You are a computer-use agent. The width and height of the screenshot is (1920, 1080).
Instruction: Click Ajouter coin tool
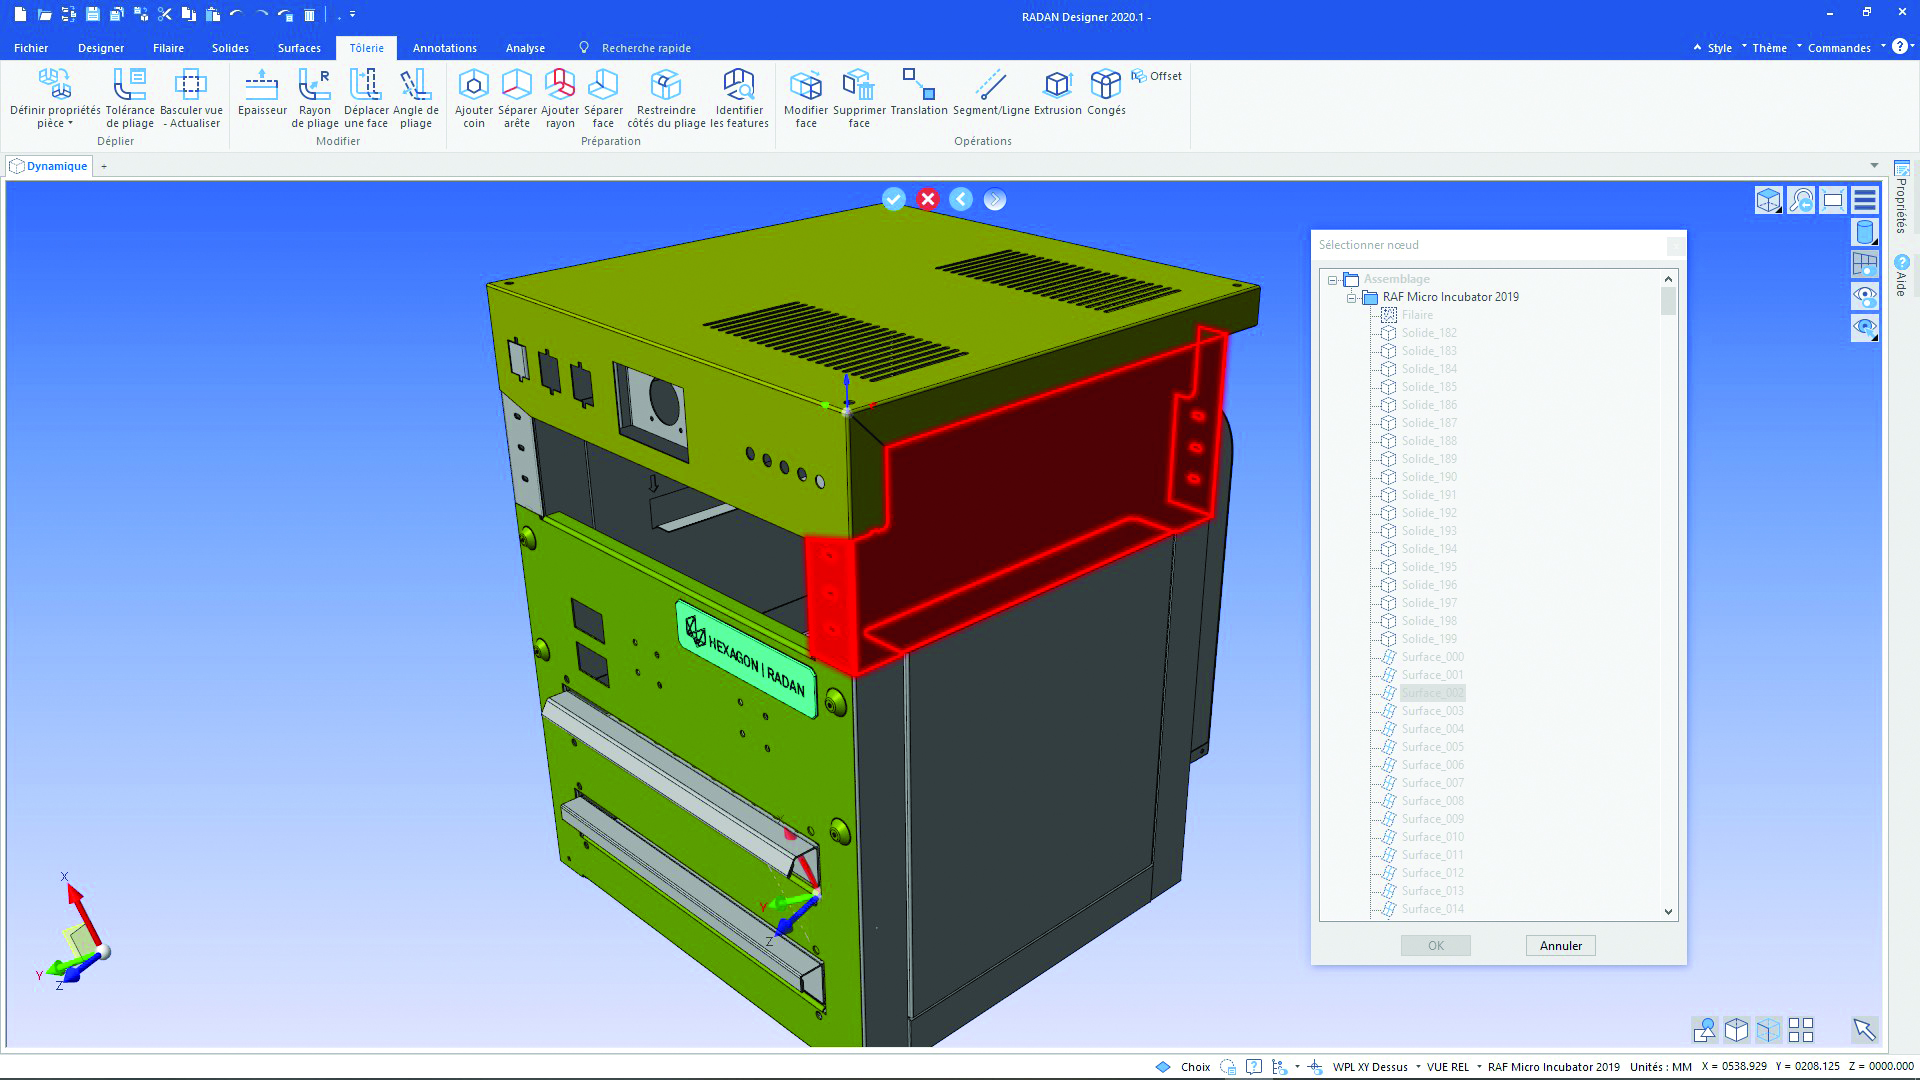click(x=474, y=97)
